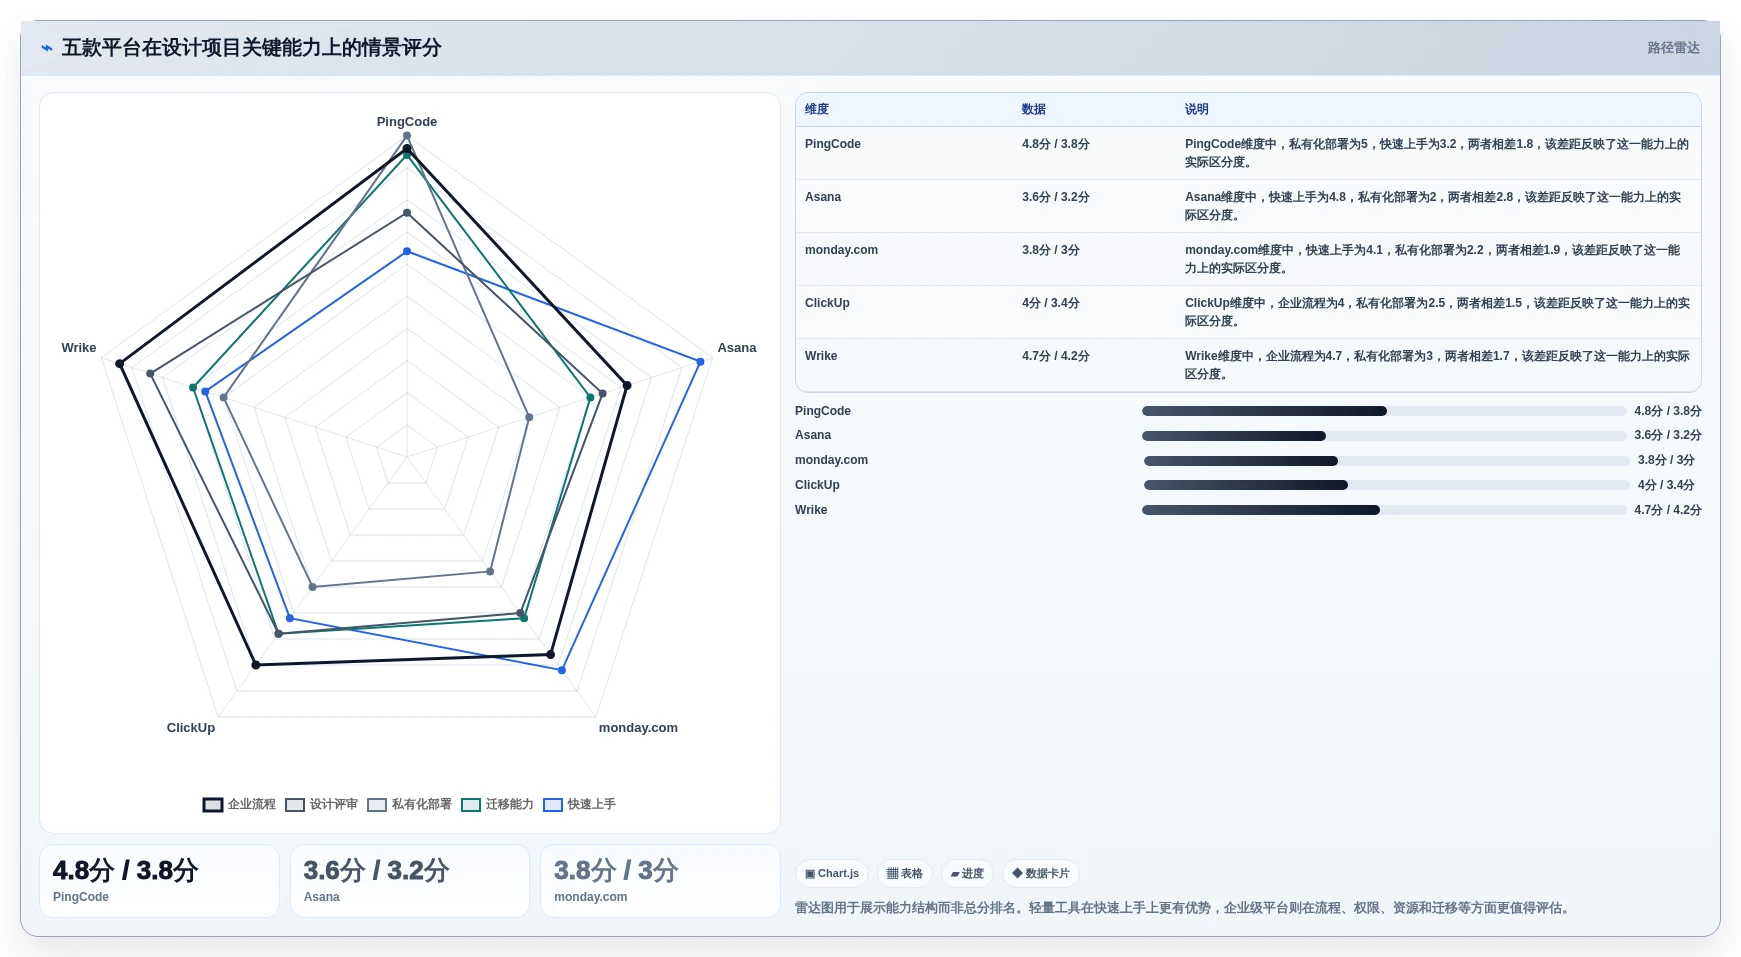Click the monday.com axis label on radar
Viewport: 1741px width, 957px height.
point(638,728)
